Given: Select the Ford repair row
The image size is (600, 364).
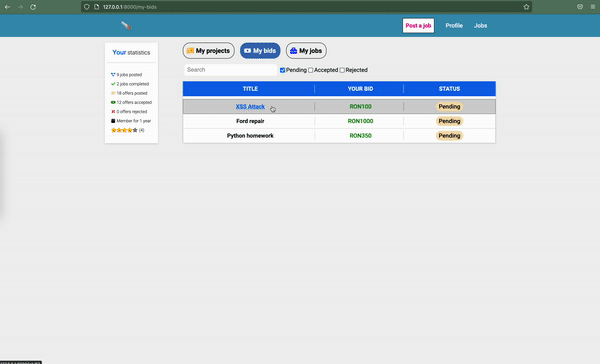Looking at the screenshot, I should (x=339, y=121).
